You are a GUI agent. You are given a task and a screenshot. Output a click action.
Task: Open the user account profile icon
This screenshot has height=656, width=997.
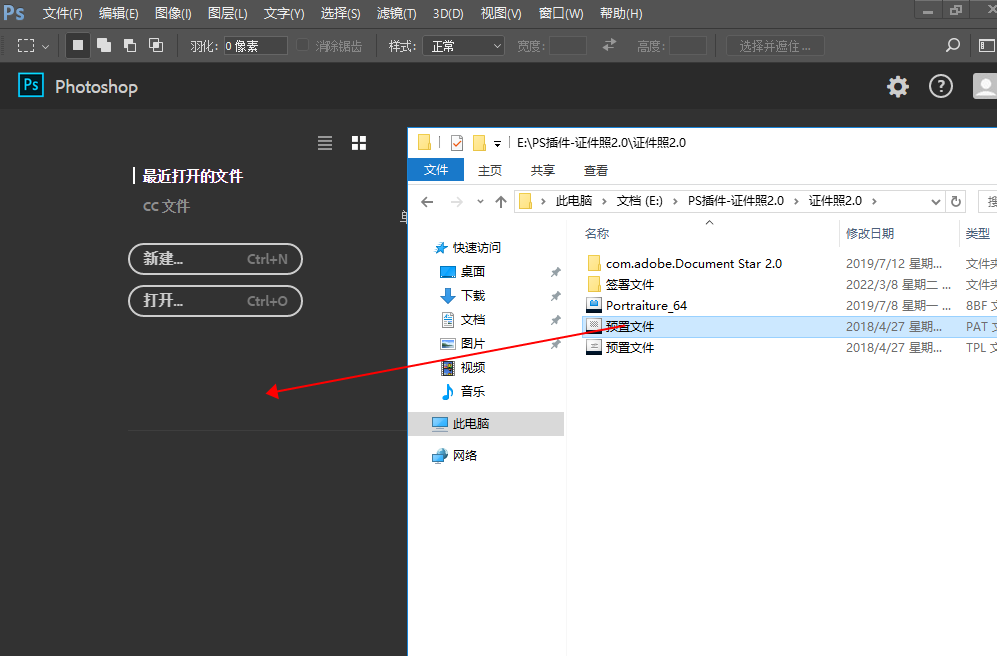point(985,86)
